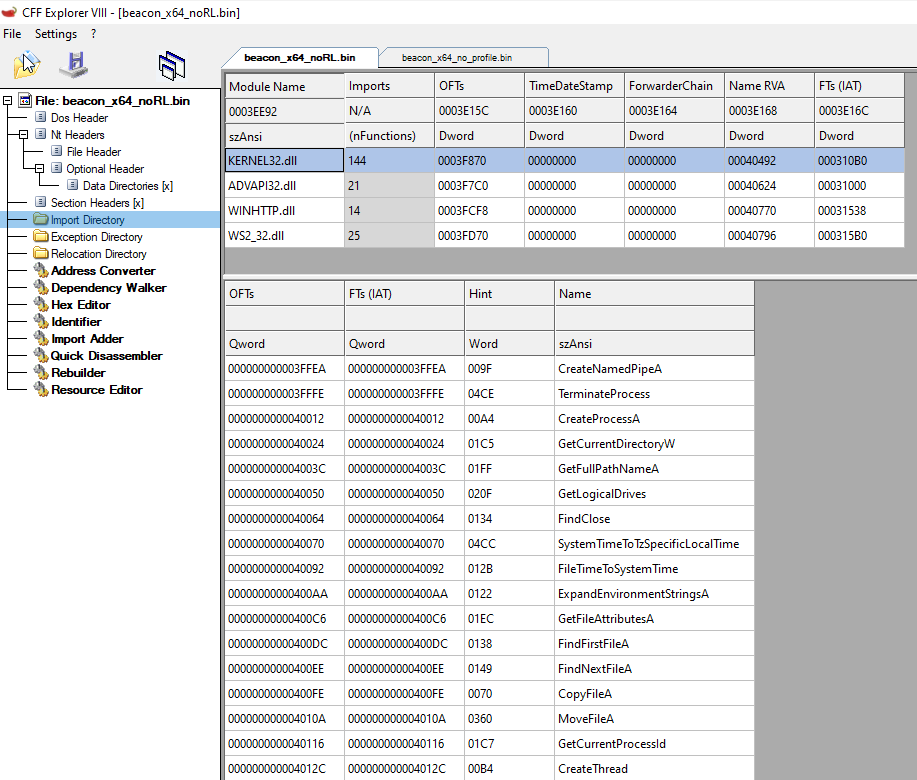Click the TerminateProcess import name

[604, 394]
